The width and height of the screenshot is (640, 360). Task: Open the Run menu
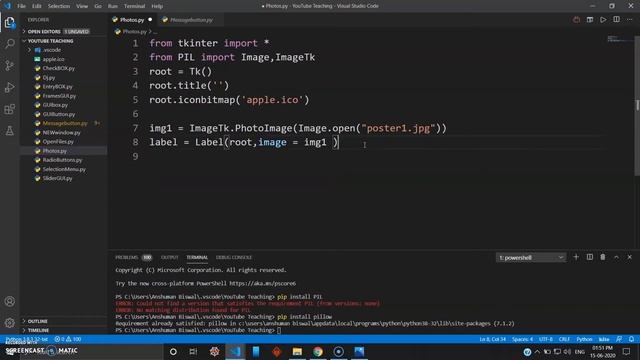click(113, 6)
